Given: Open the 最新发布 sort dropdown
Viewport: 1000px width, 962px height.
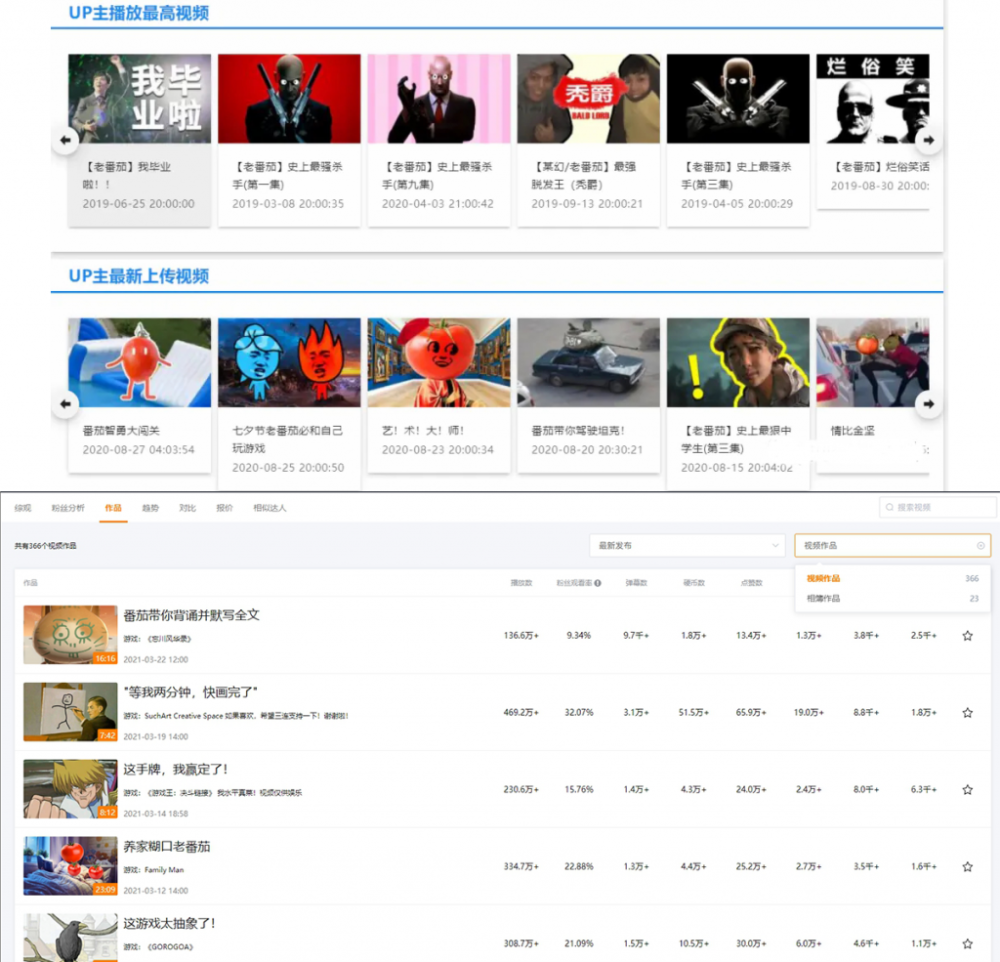Looking at the screenshot, I should point(688,545).
